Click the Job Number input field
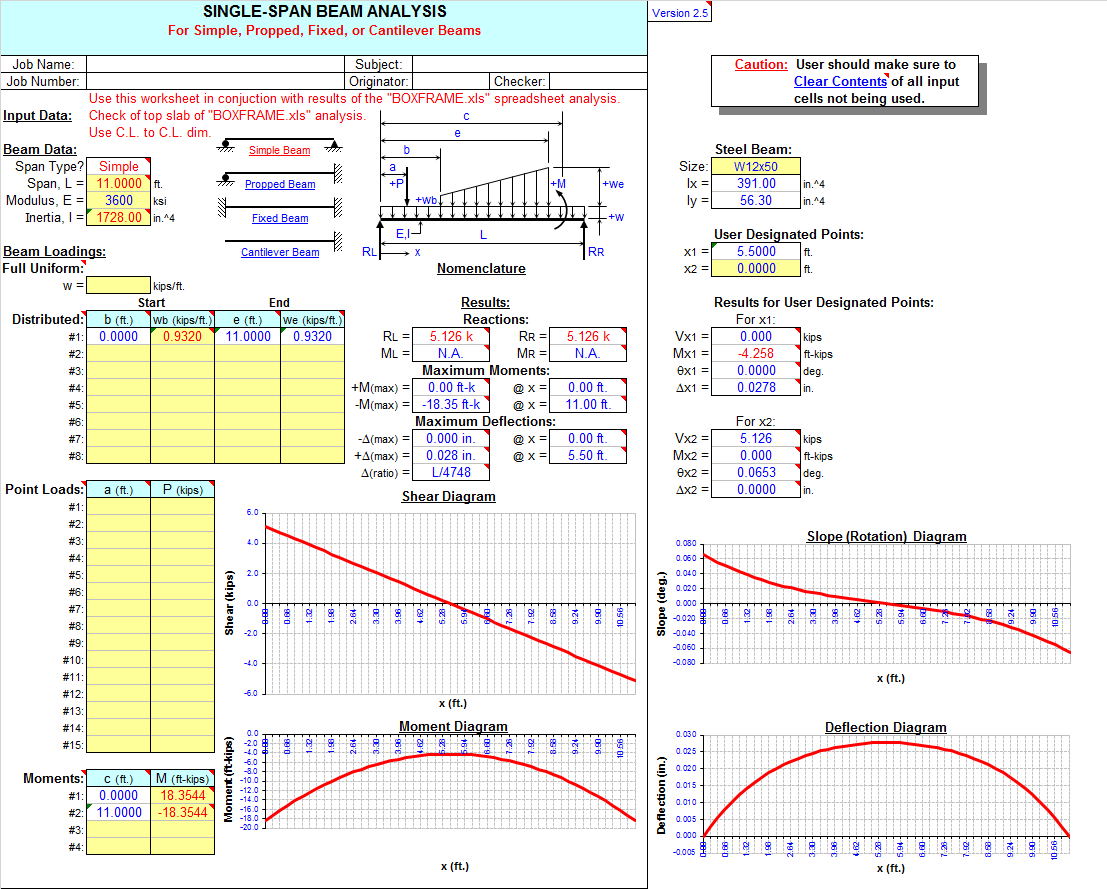Image resolution: width=1107 pixels, height=889 pixels. 215,81
